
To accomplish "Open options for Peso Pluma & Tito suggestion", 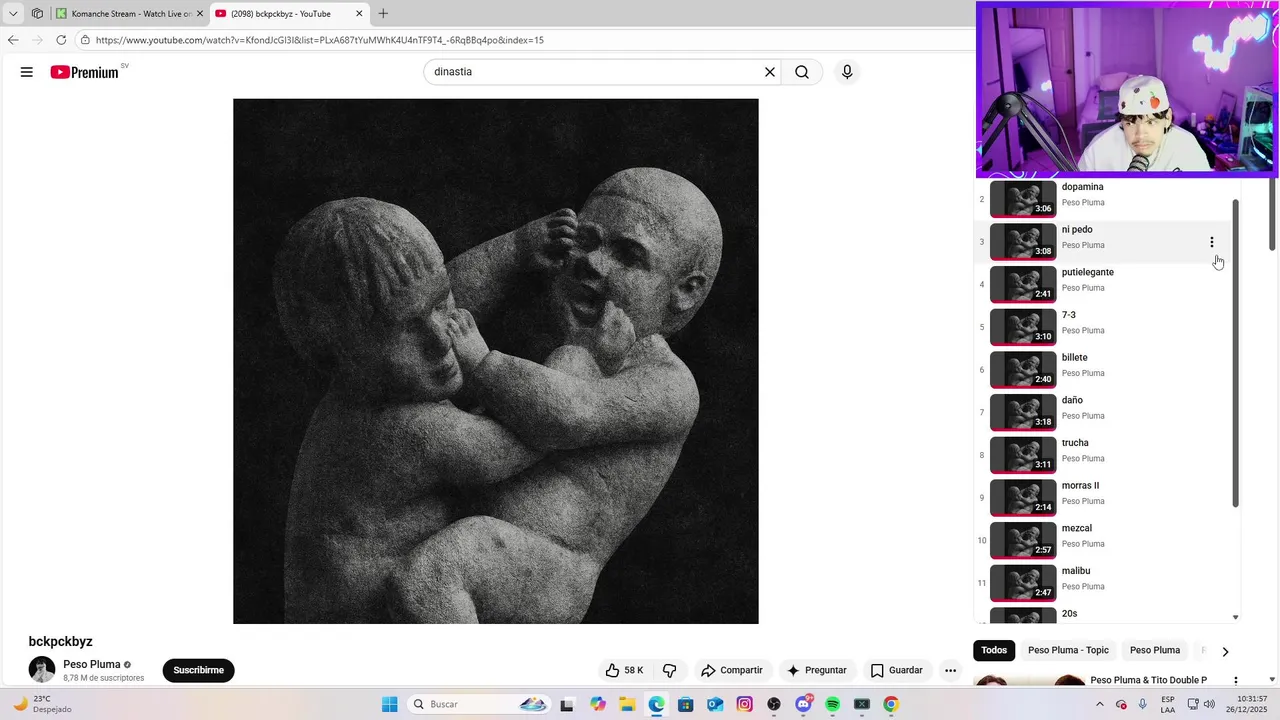I will 1235,682.
